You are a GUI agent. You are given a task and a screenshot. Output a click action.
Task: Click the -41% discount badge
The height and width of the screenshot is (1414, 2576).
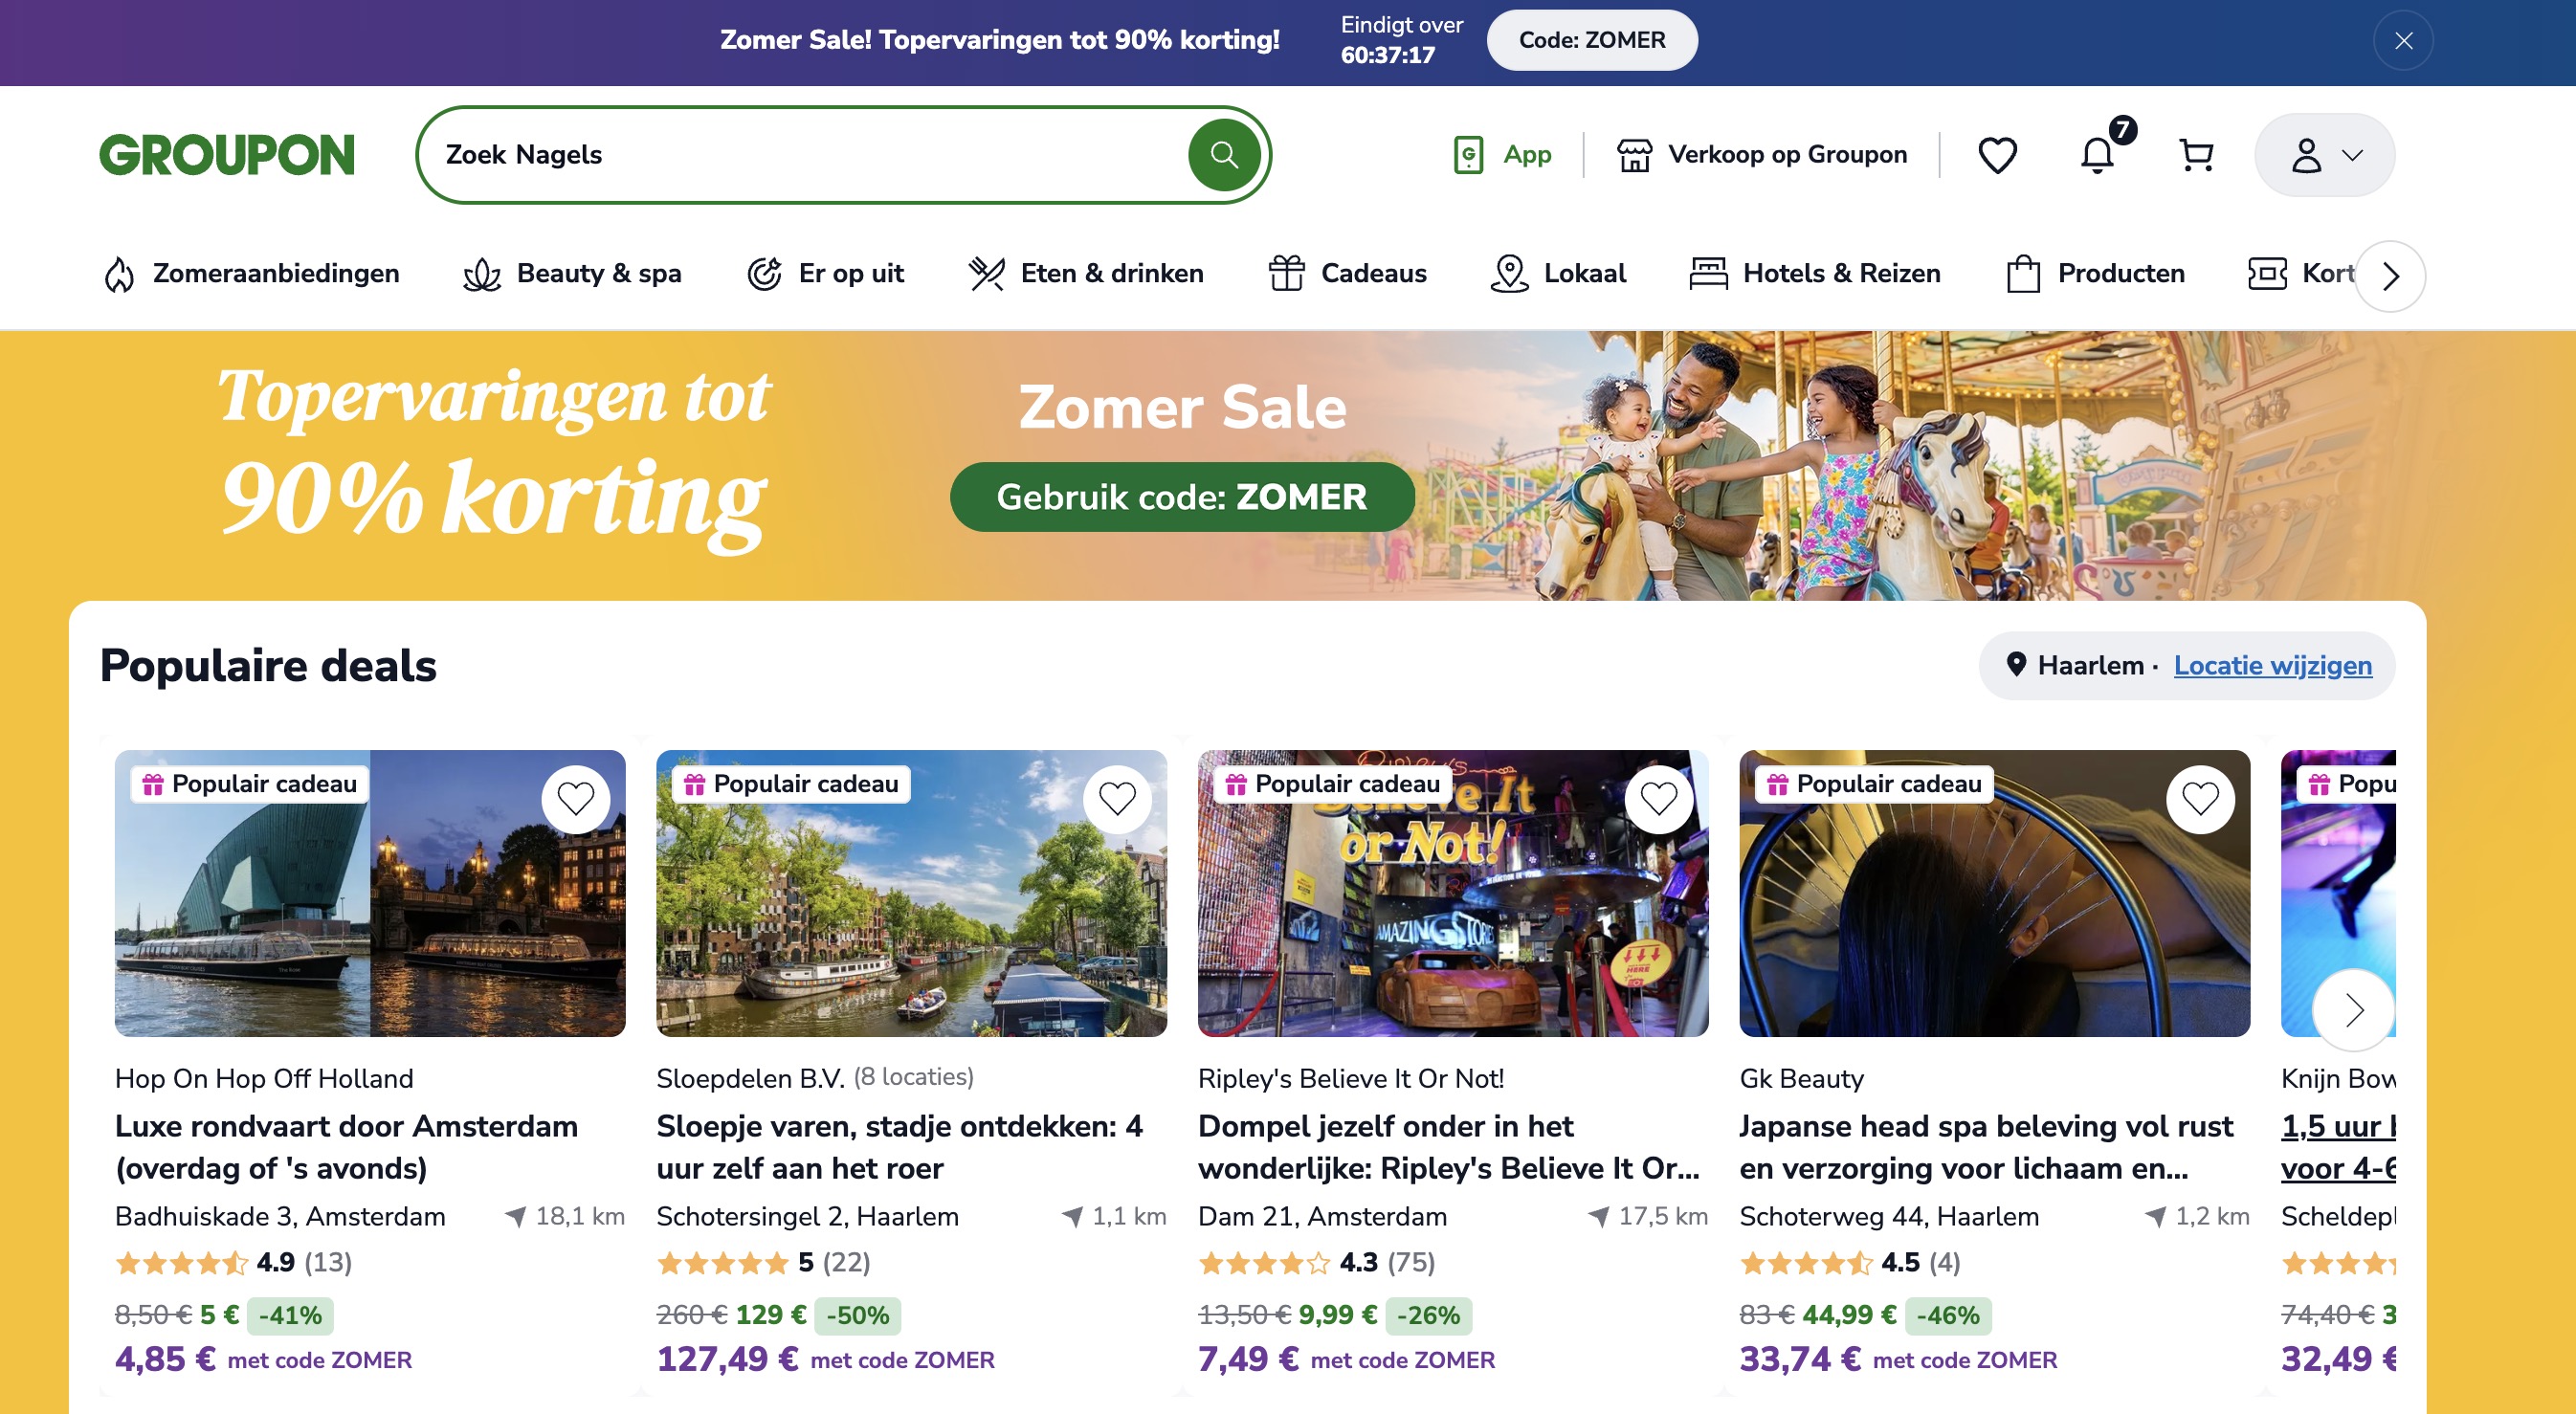[x=290, y=1315]
